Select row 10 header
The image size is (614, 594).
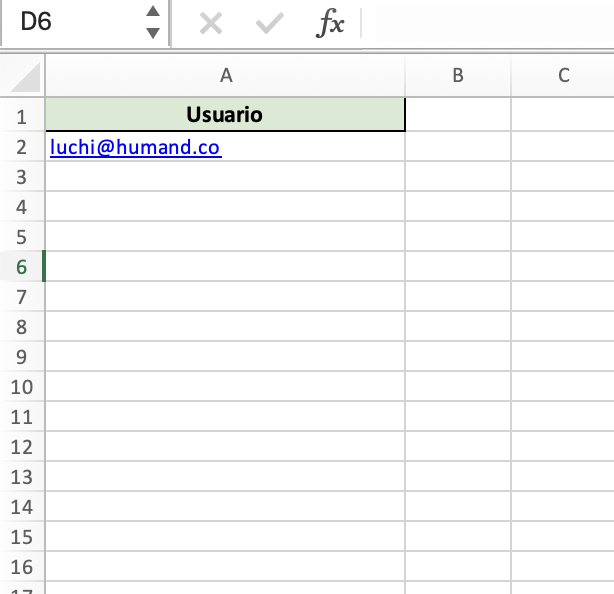tap(22, 387)
